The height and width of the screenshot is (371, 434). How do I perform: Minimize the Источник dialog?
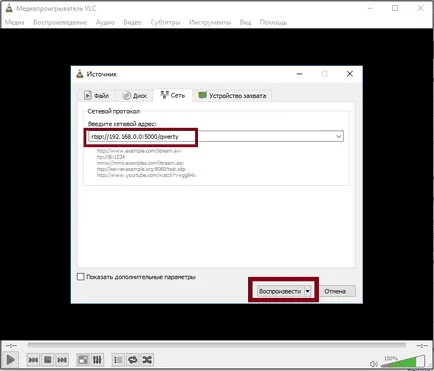click(300, 74)
